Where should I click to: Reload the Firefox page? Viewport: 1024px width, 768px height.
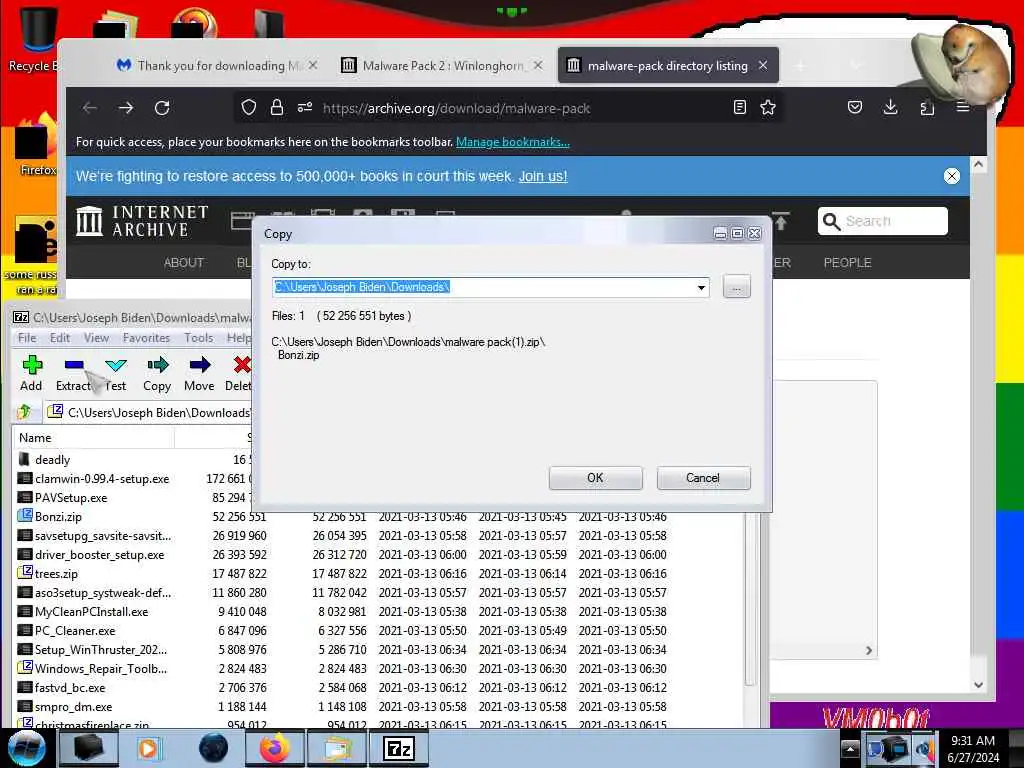point(162,108)
